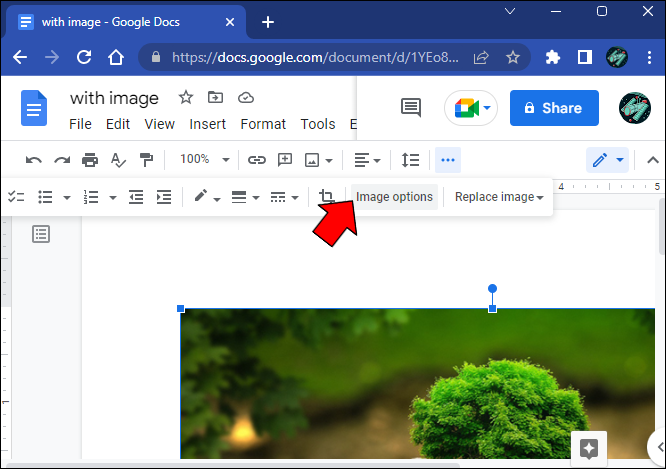Screen dimensions: 666x469
Task: Open the Extensions puzzle icon
Action: (x=553, y=57)
